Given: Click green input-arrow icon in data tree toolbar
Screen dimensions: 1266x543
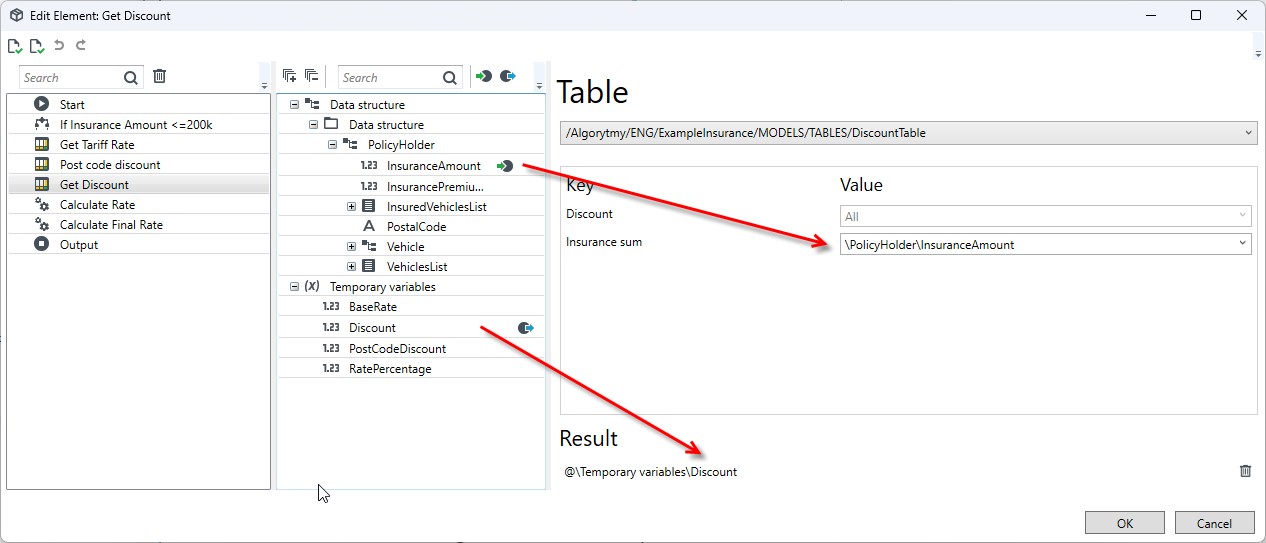Looking at the screenshot, I should pyautogui.click(x=483, y=76).
